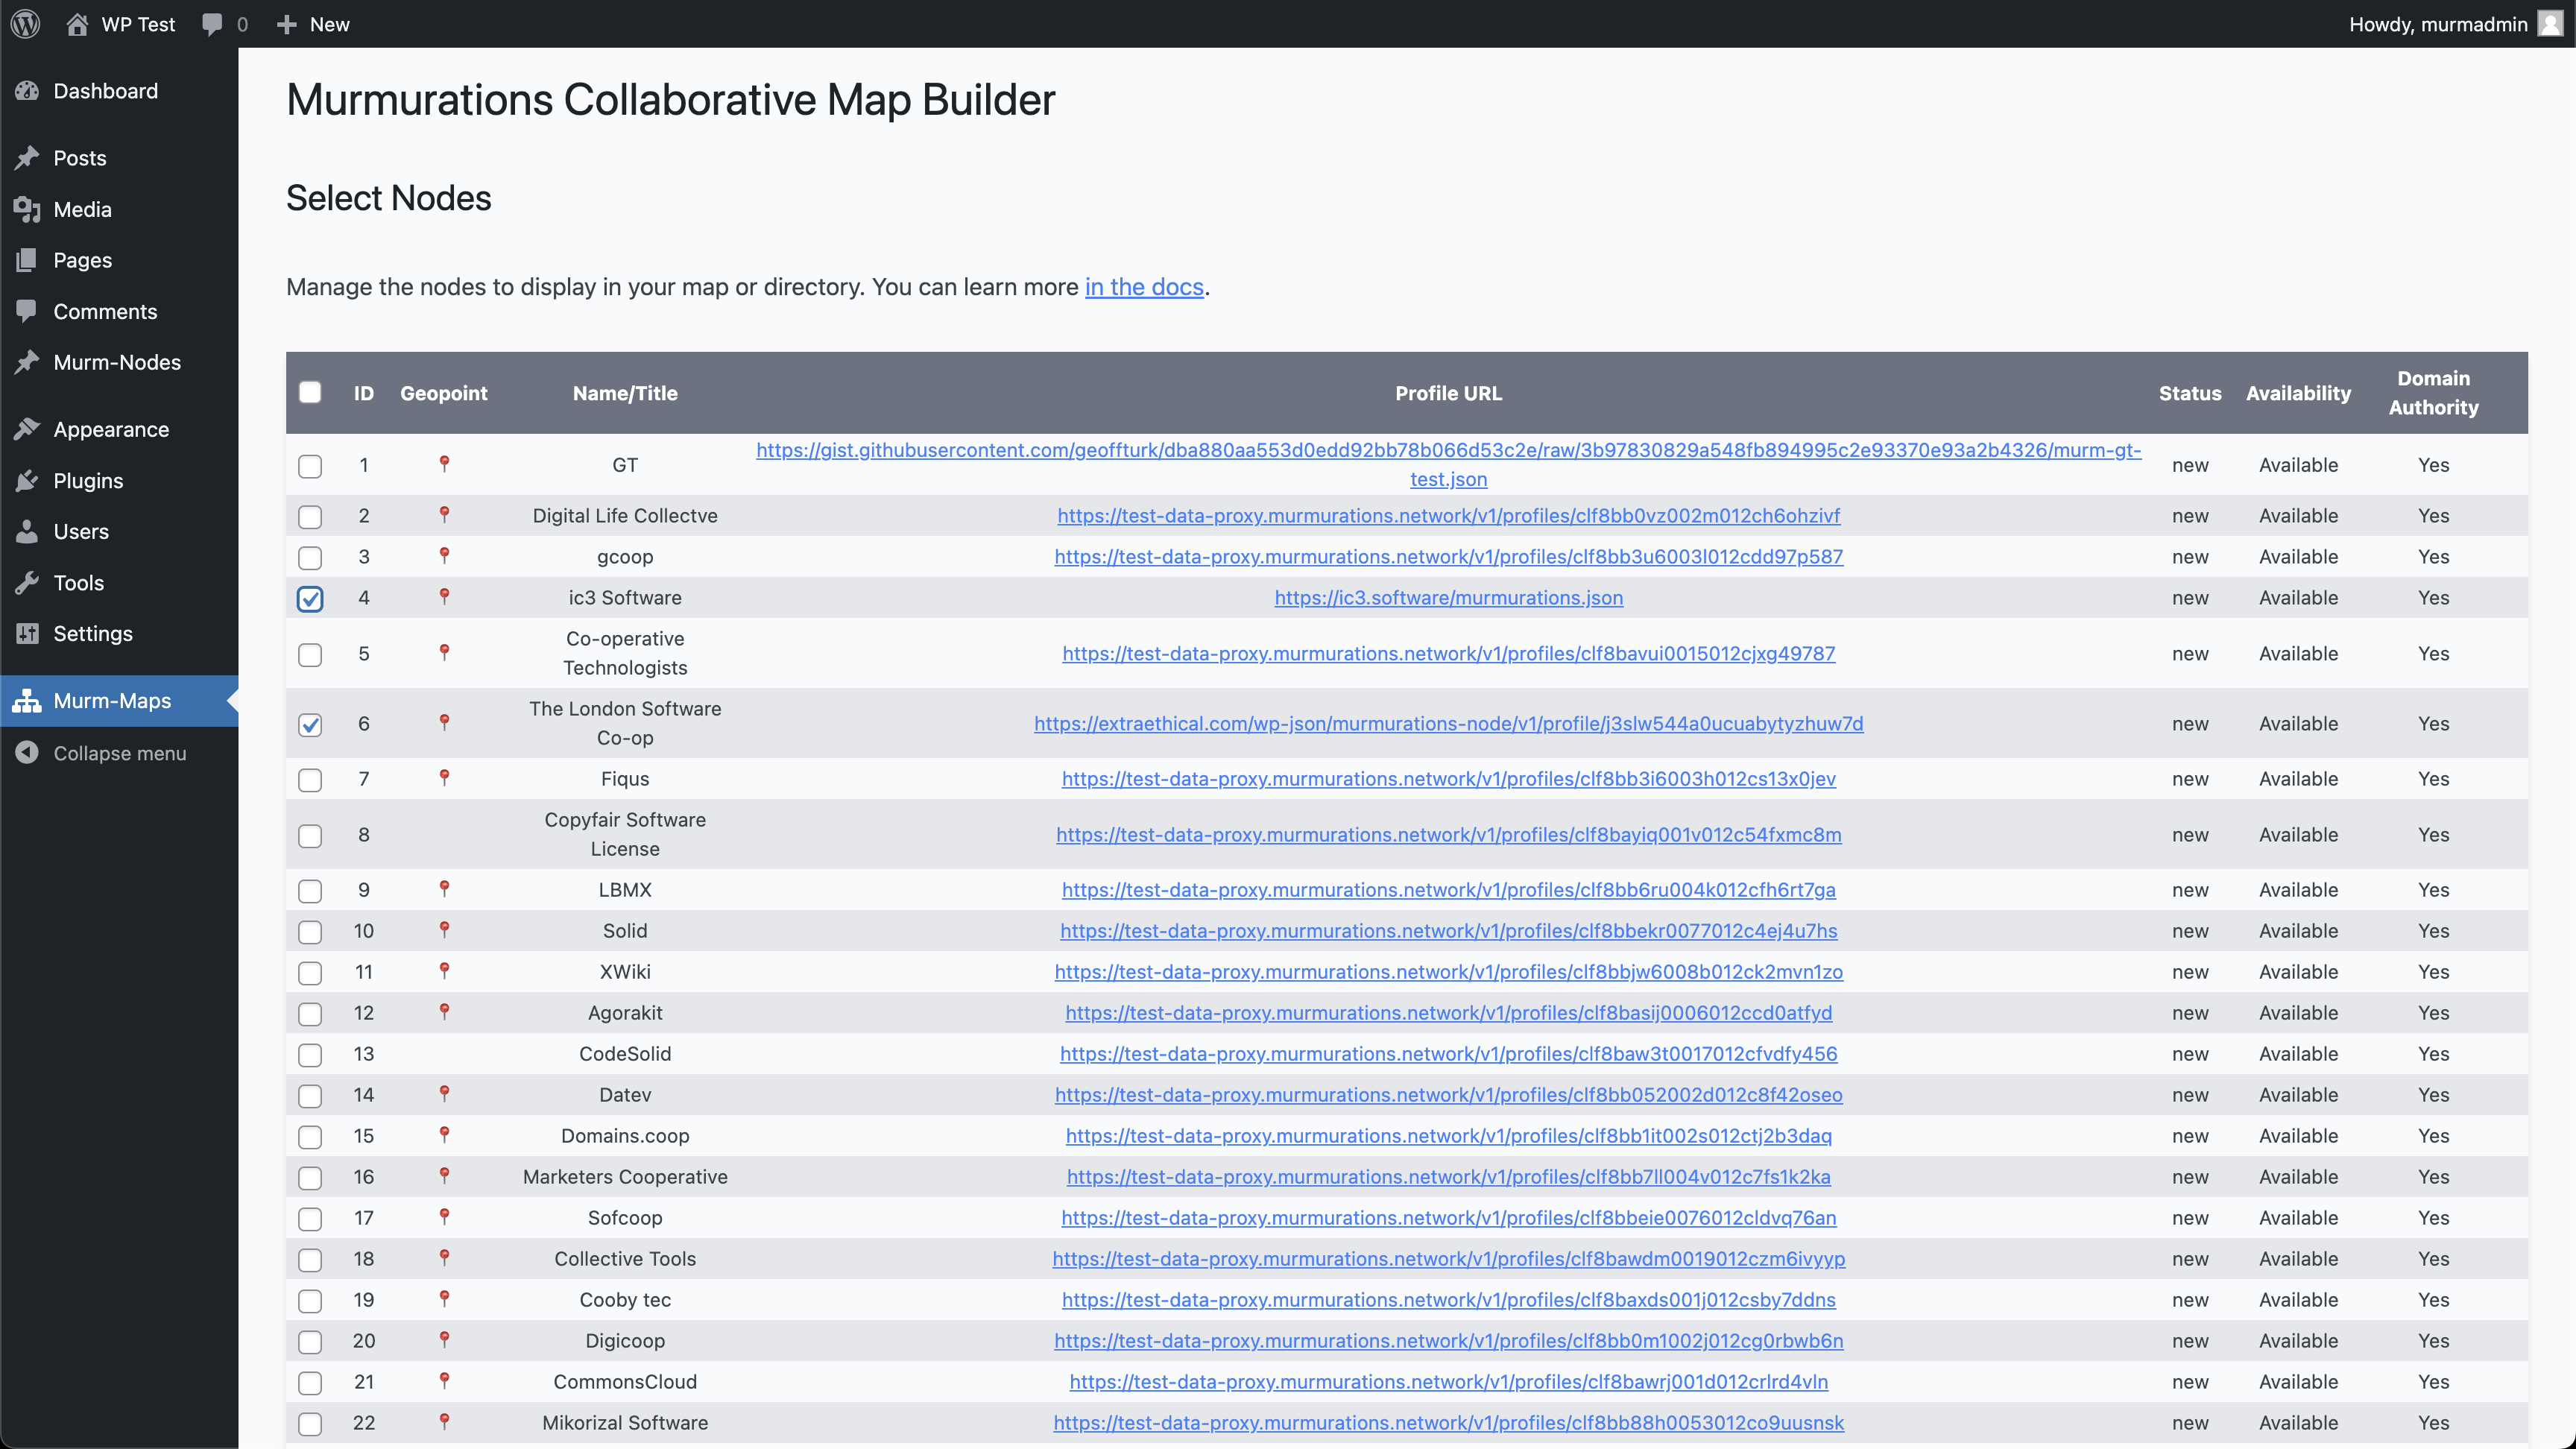This screenshot has width=2576, height=1449.
Task: Expand the Collapse menu item
Action: [x=117, y=752]
